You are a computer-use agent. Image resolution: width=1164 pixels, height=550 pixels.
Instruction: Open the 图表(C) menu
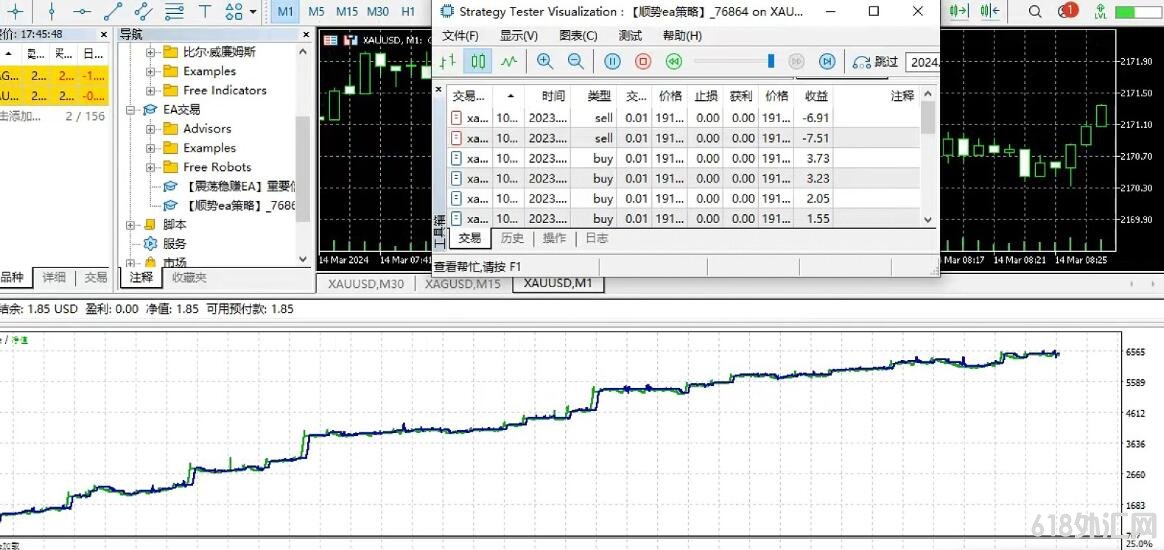(x=577, y=36)
